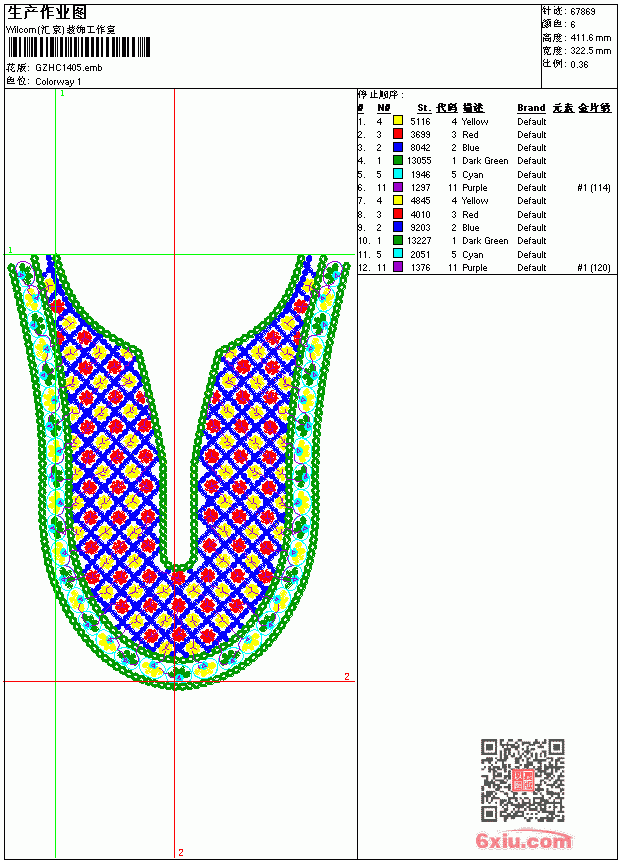Screen dimensions: 620x860
Task: Select the sequin entry #1 (114)
Action: pos(594,188)
